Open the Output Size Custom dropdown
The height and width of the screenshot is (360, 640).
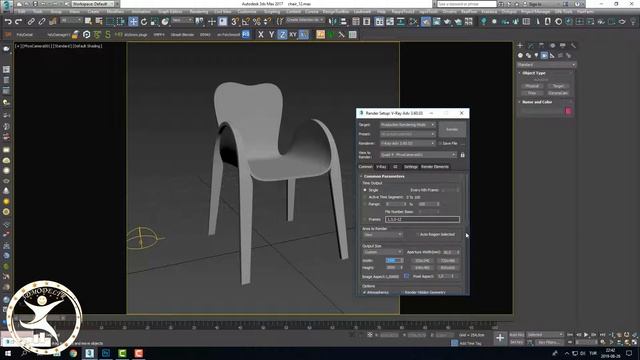pos(382,252)
